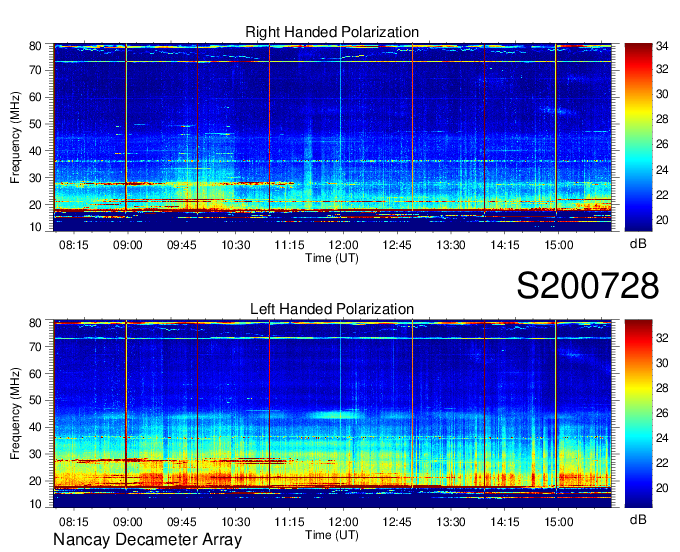
Task: Click the 08:15 tick under the lower plot
Action: (x=74, y=522)
